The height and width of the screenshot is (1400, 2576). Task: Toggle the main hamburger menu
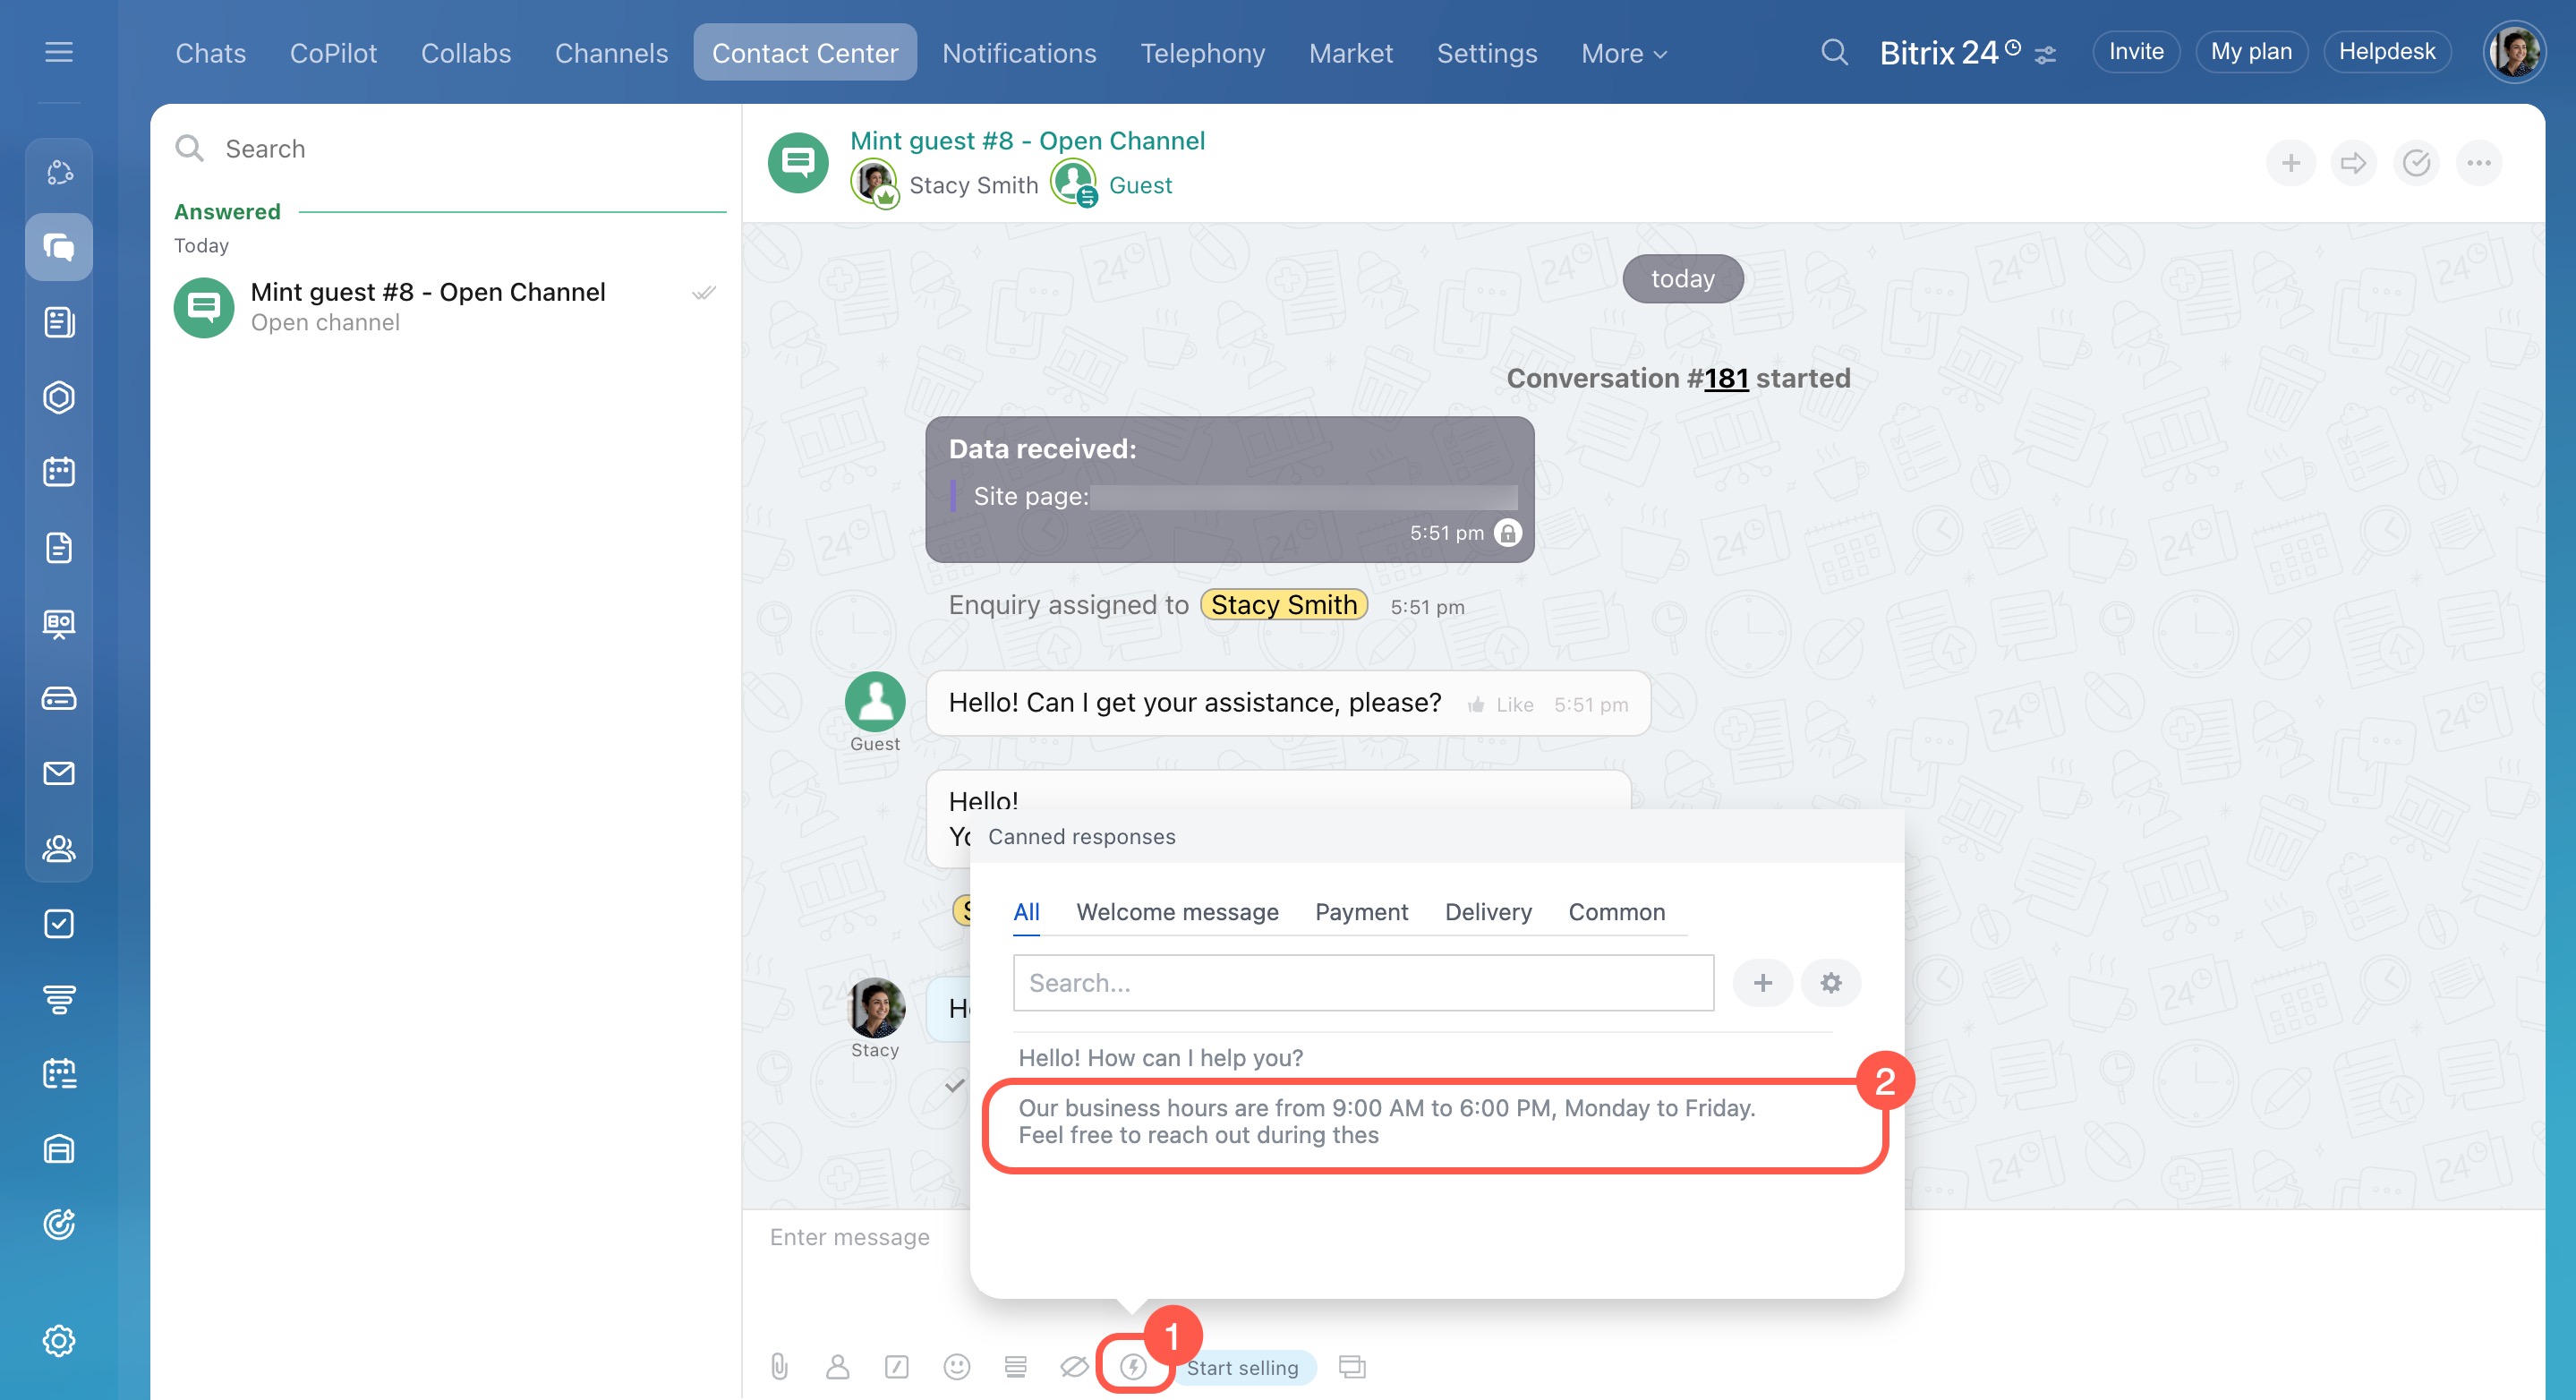(x=59, y=52)
